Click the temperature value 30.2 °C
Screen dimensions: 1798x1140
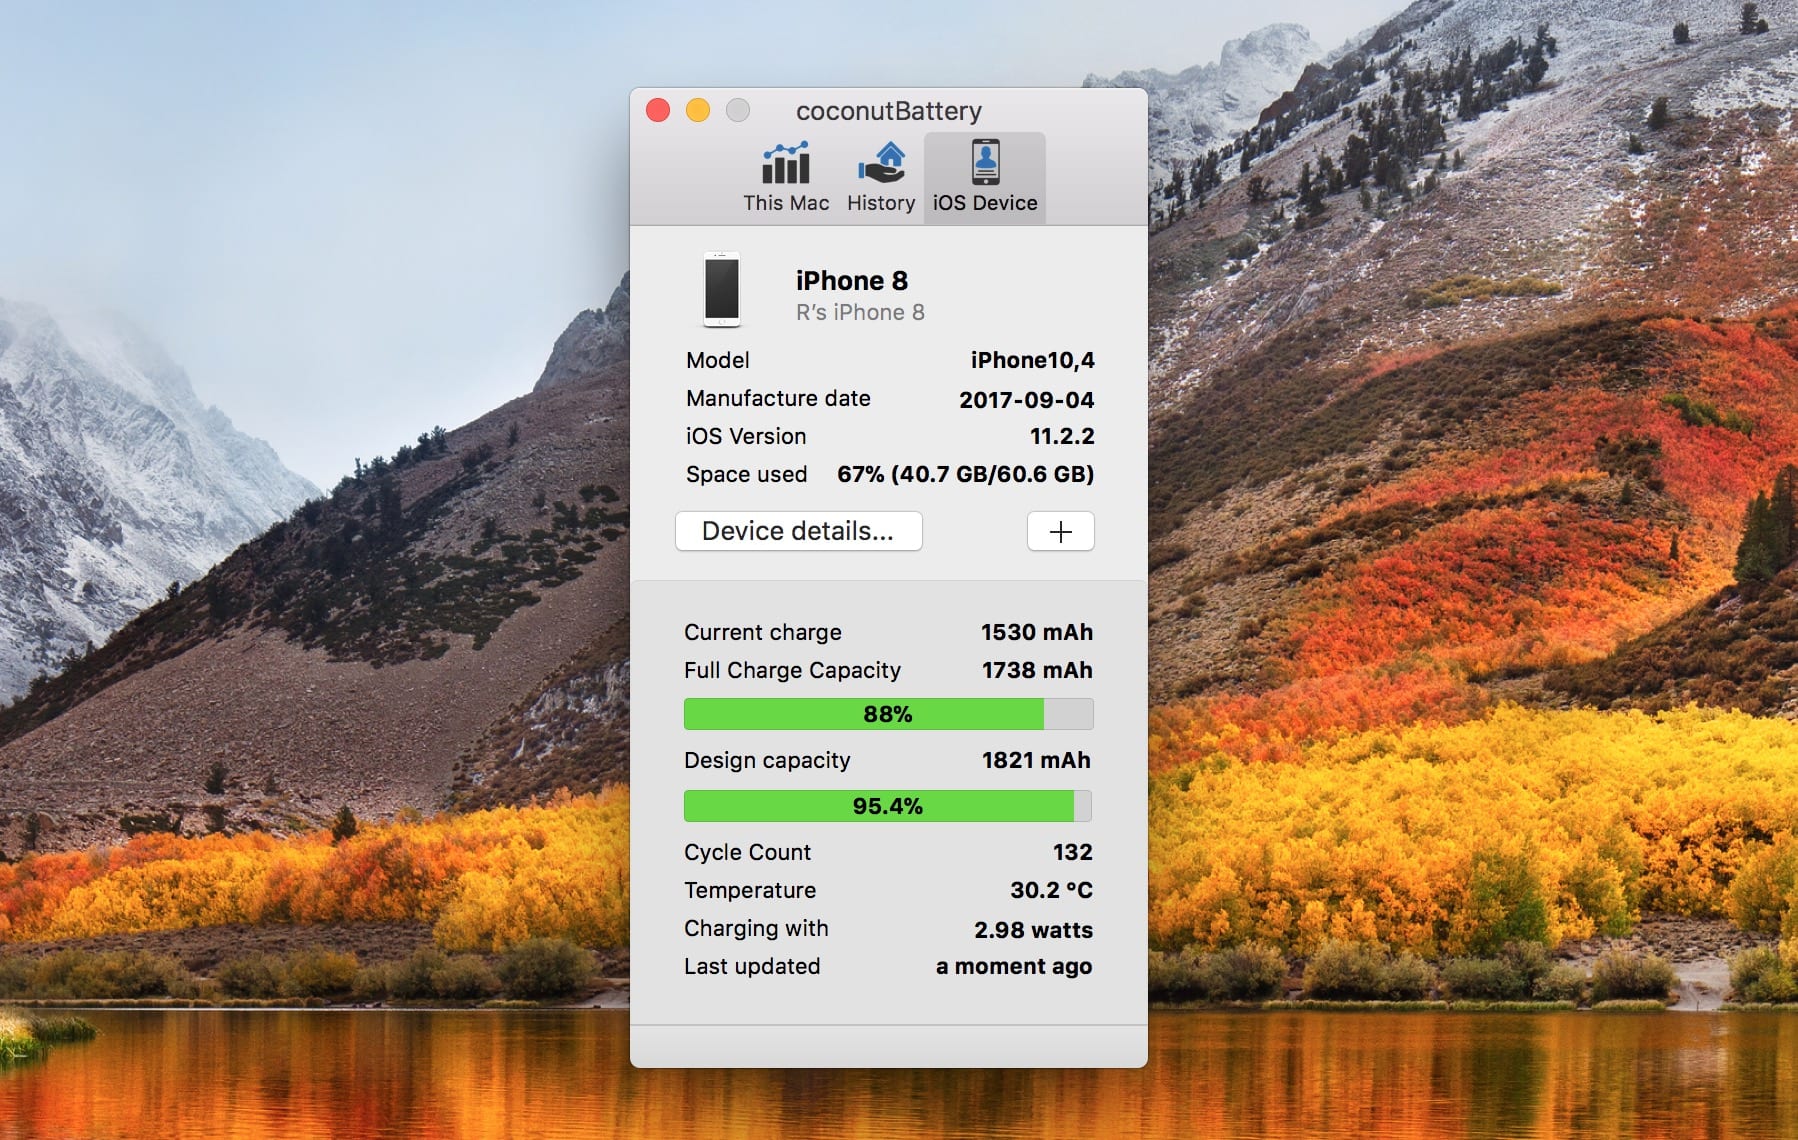[x=1051, y=890]
